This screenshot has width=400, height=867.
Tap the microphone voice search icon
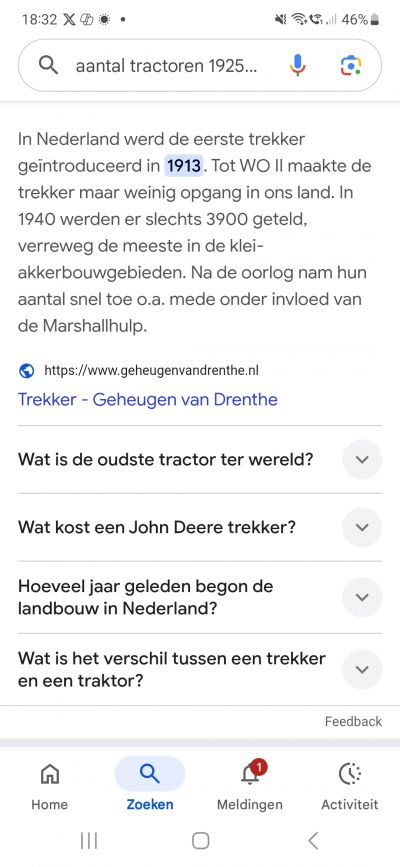(297, 66)
